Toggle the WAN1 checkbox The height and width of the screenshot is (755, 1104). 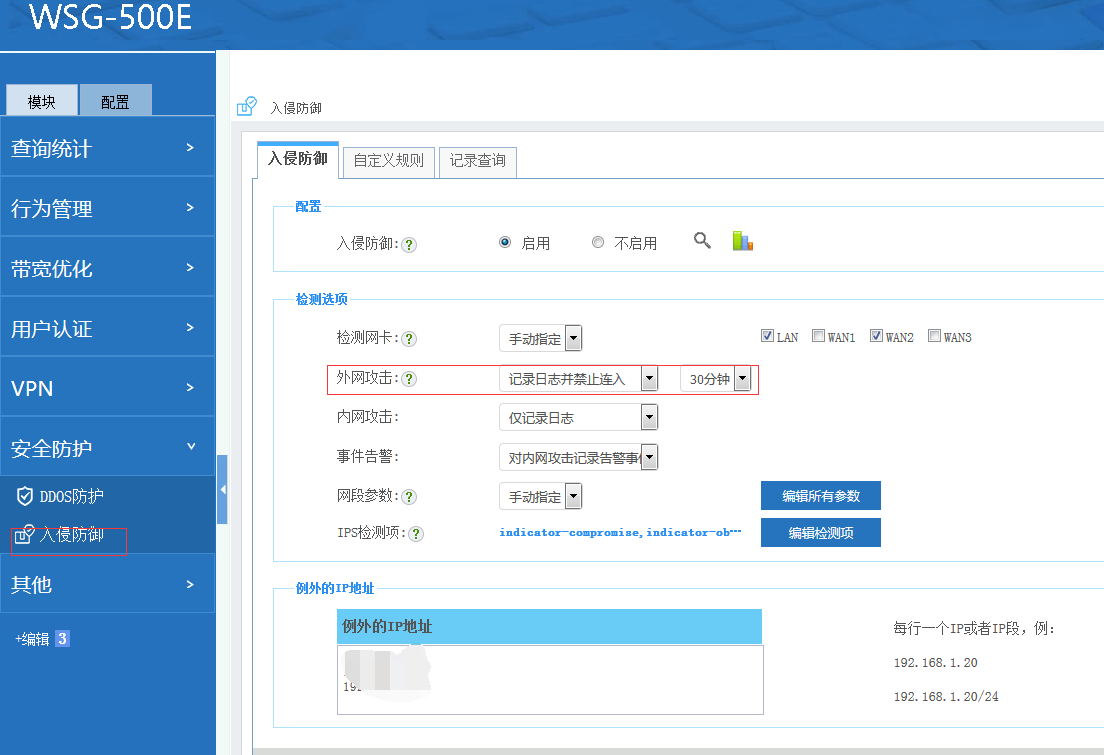818,337
